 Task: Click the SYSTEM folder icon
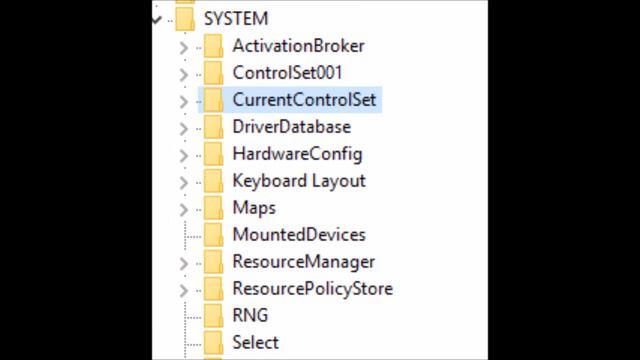[185, 19]
